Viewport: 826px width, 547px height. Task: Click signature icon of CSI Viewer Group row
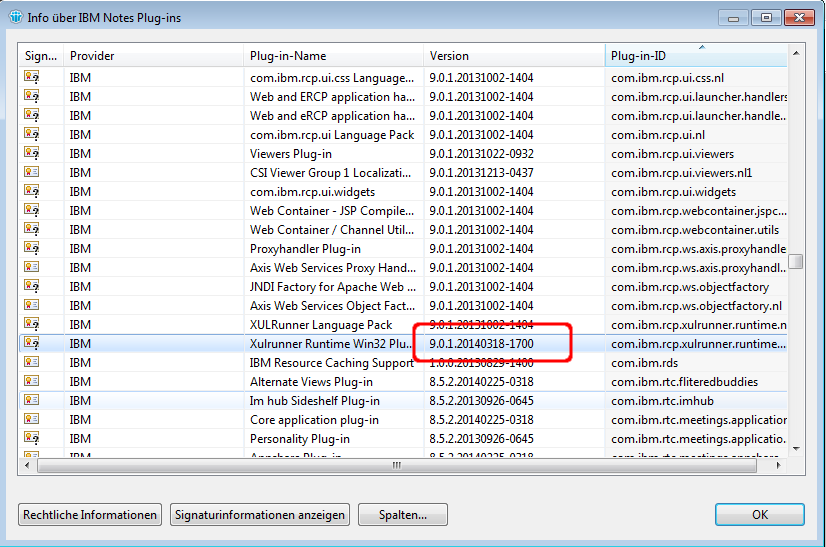pyautogui.click(x=31, y=173)
